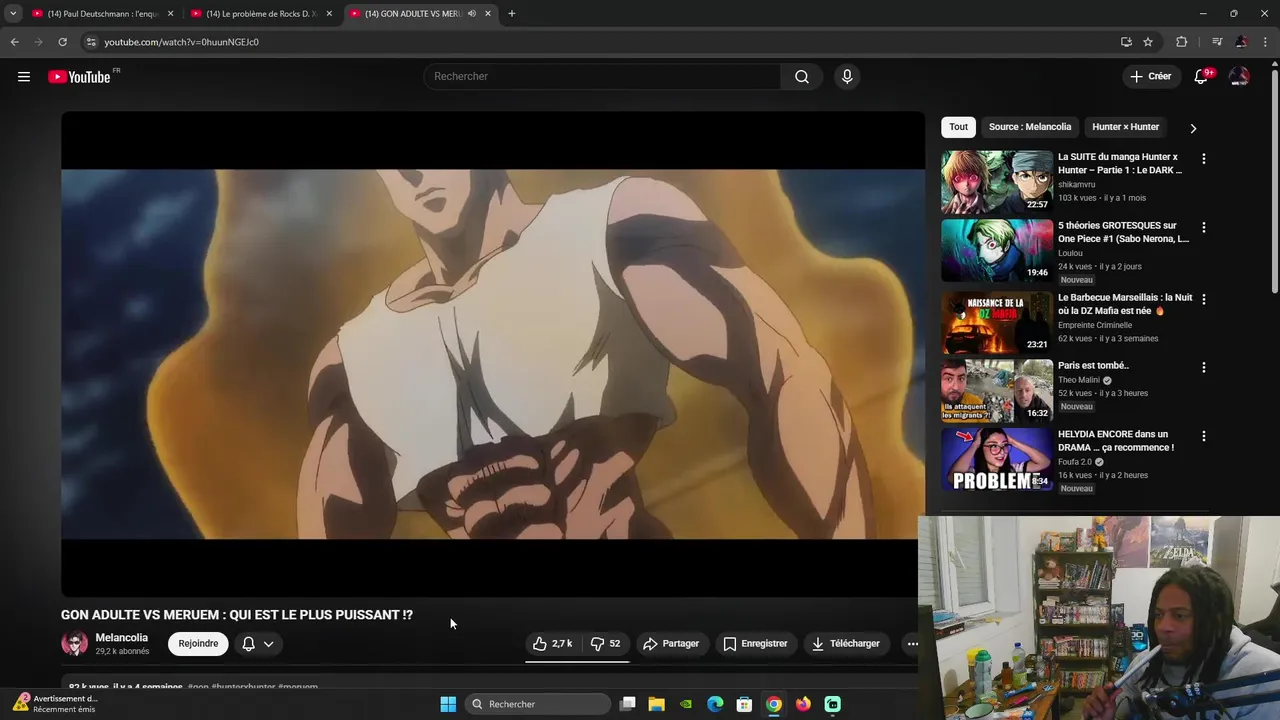Open a new browser tab with plus
Image resolution: width=1280 pixels, height=720 pixels.
511,14
